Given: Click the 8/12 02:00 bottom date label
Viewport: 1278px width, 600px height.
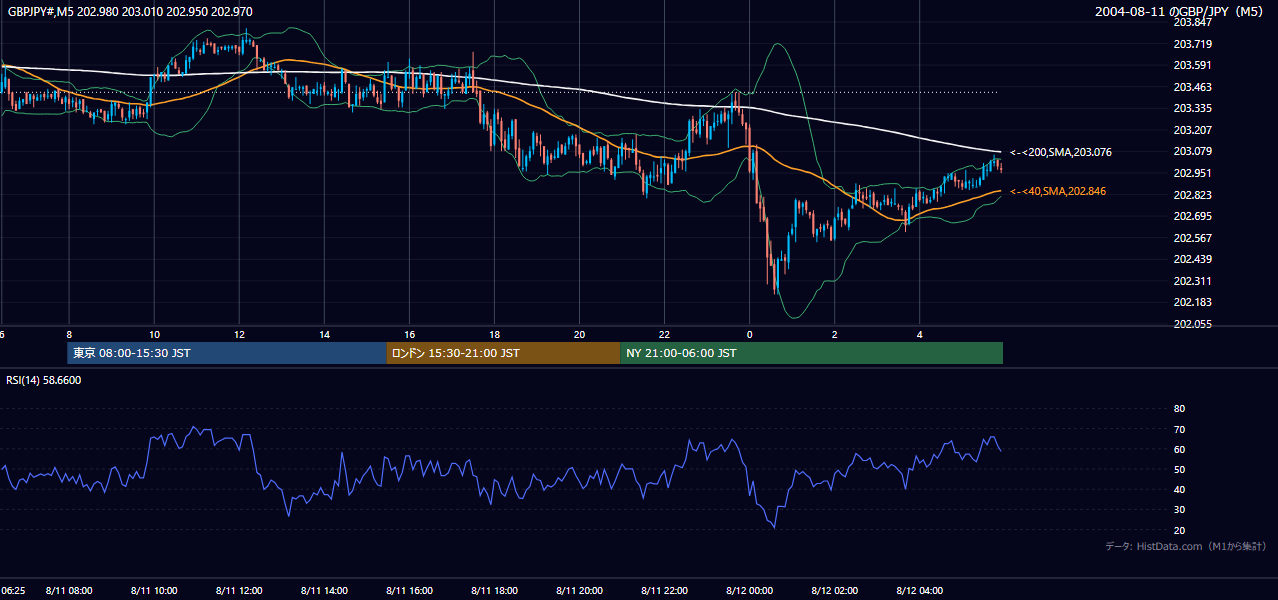Looking at the screenshot, I should [x=834, y=591].
